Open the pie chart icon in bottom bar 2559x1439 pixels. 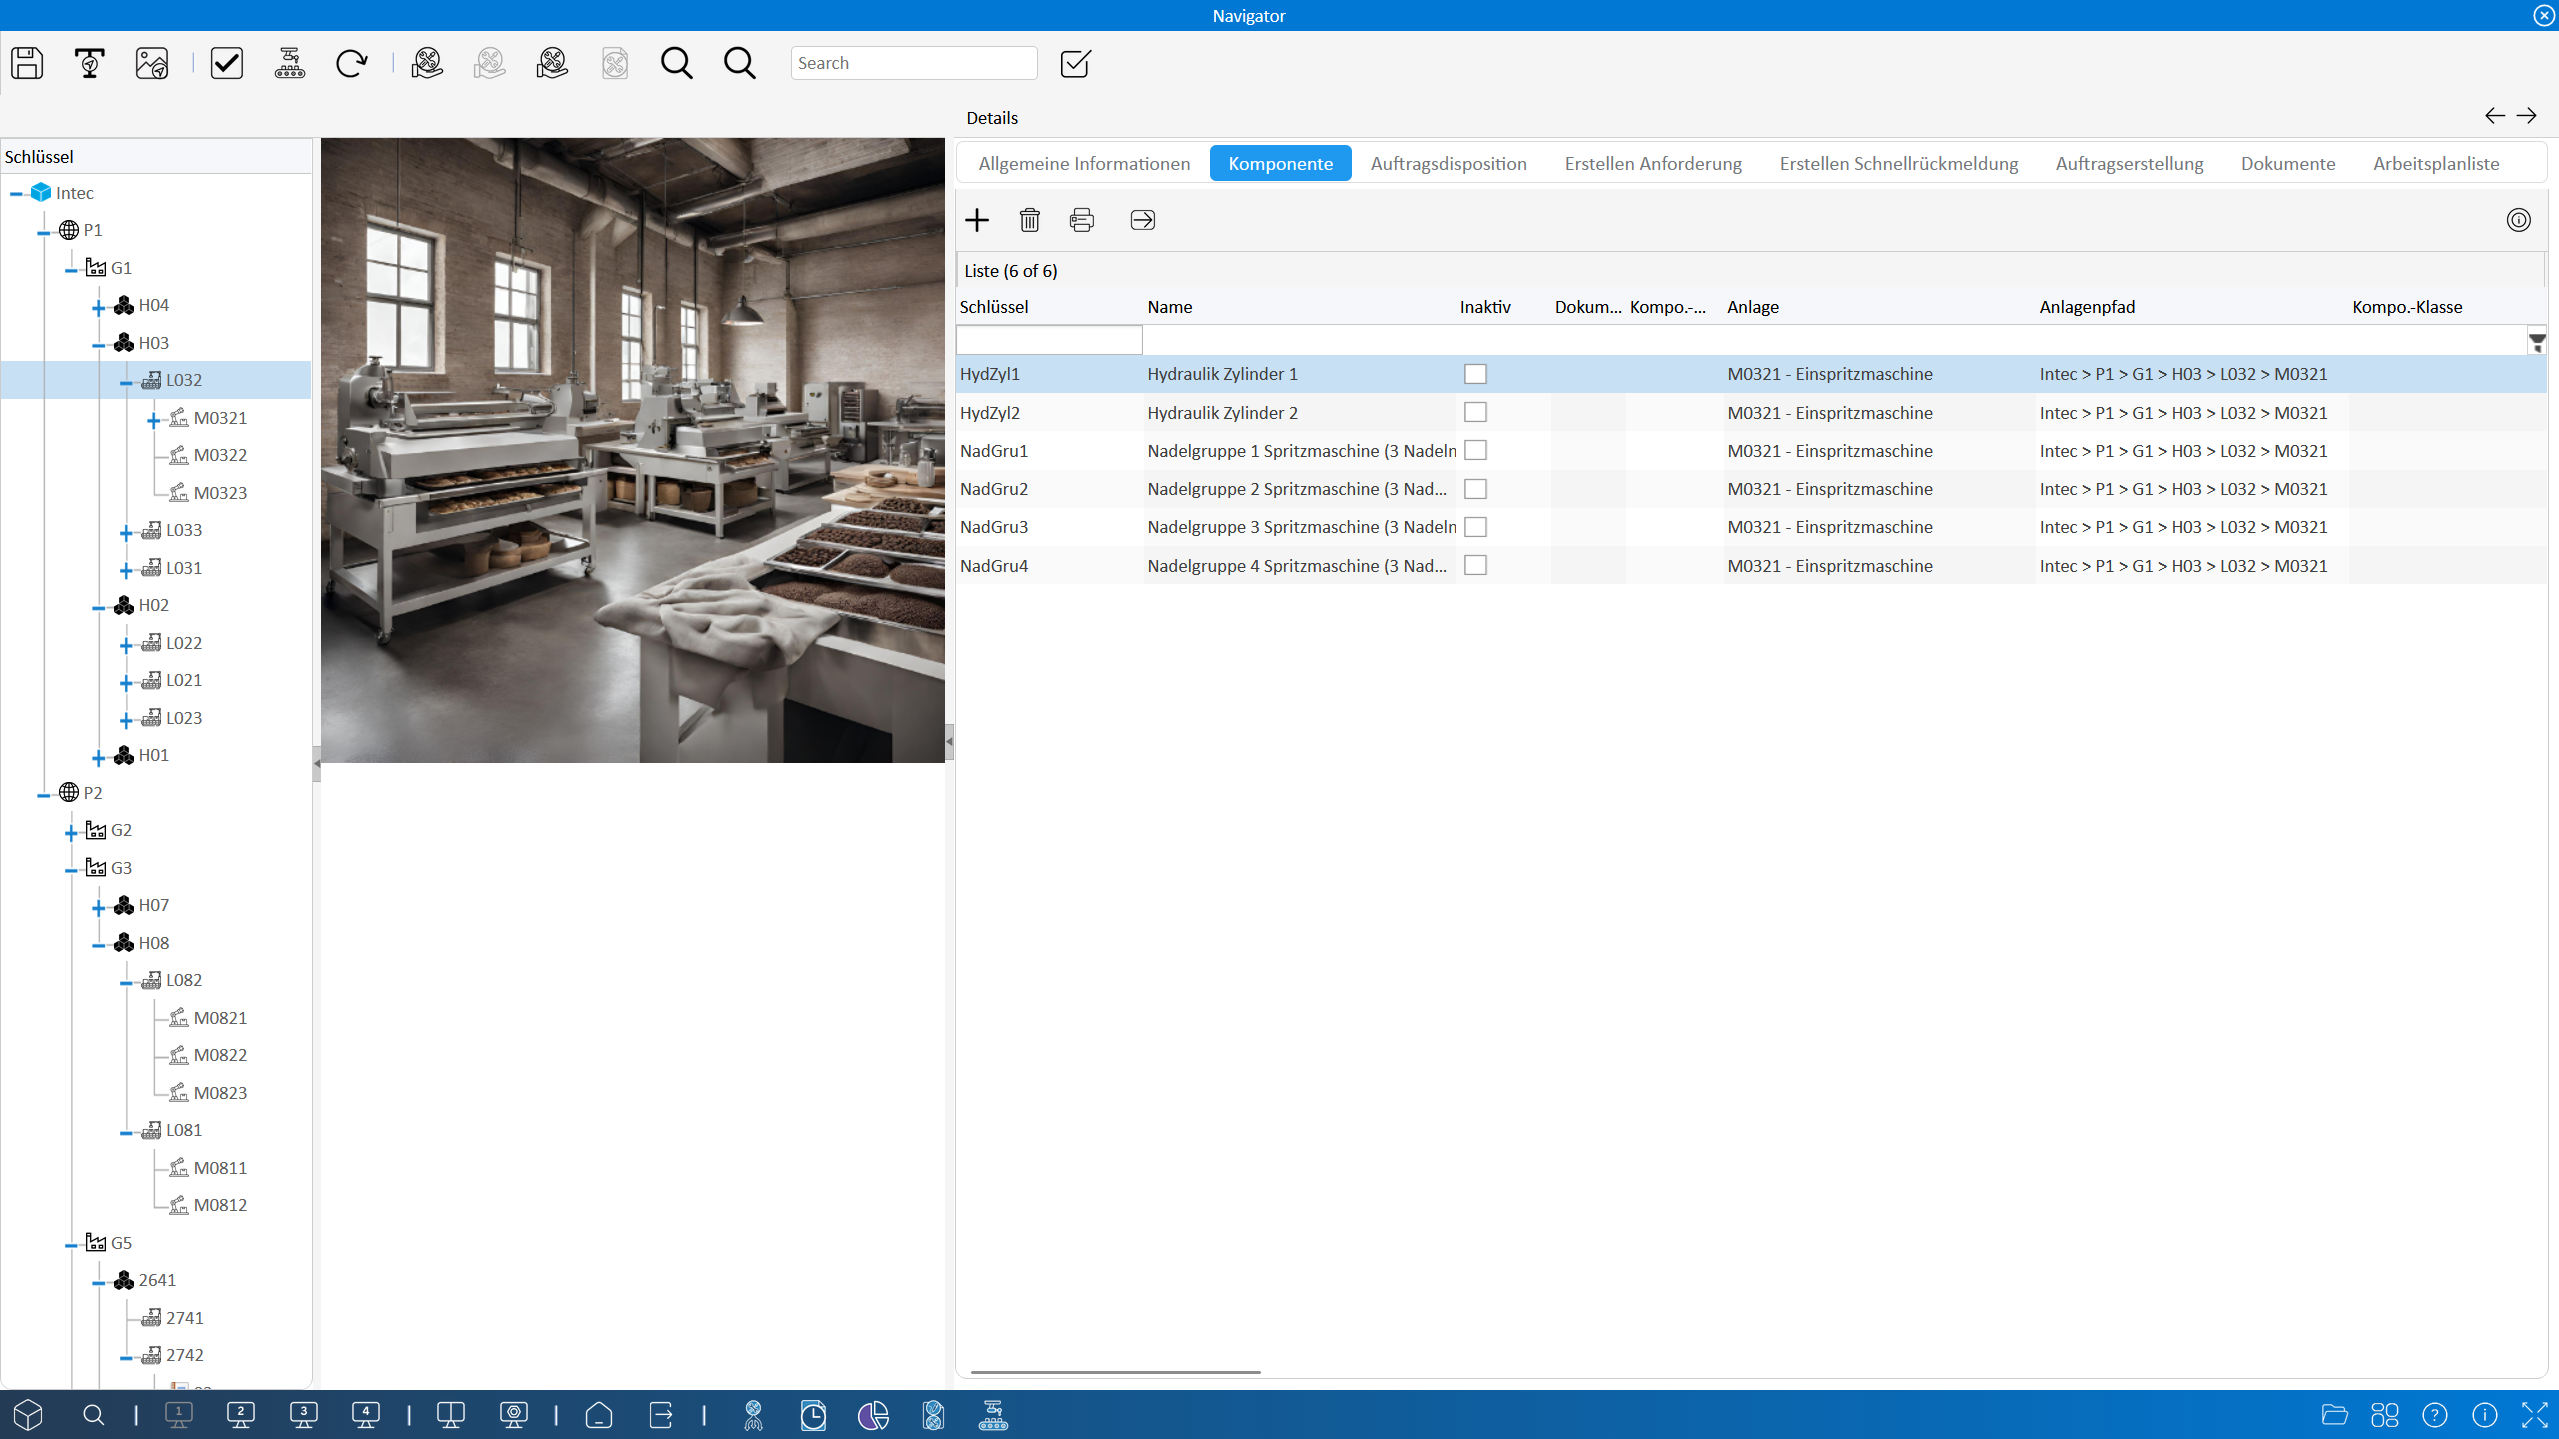(x=873, y=1415)
